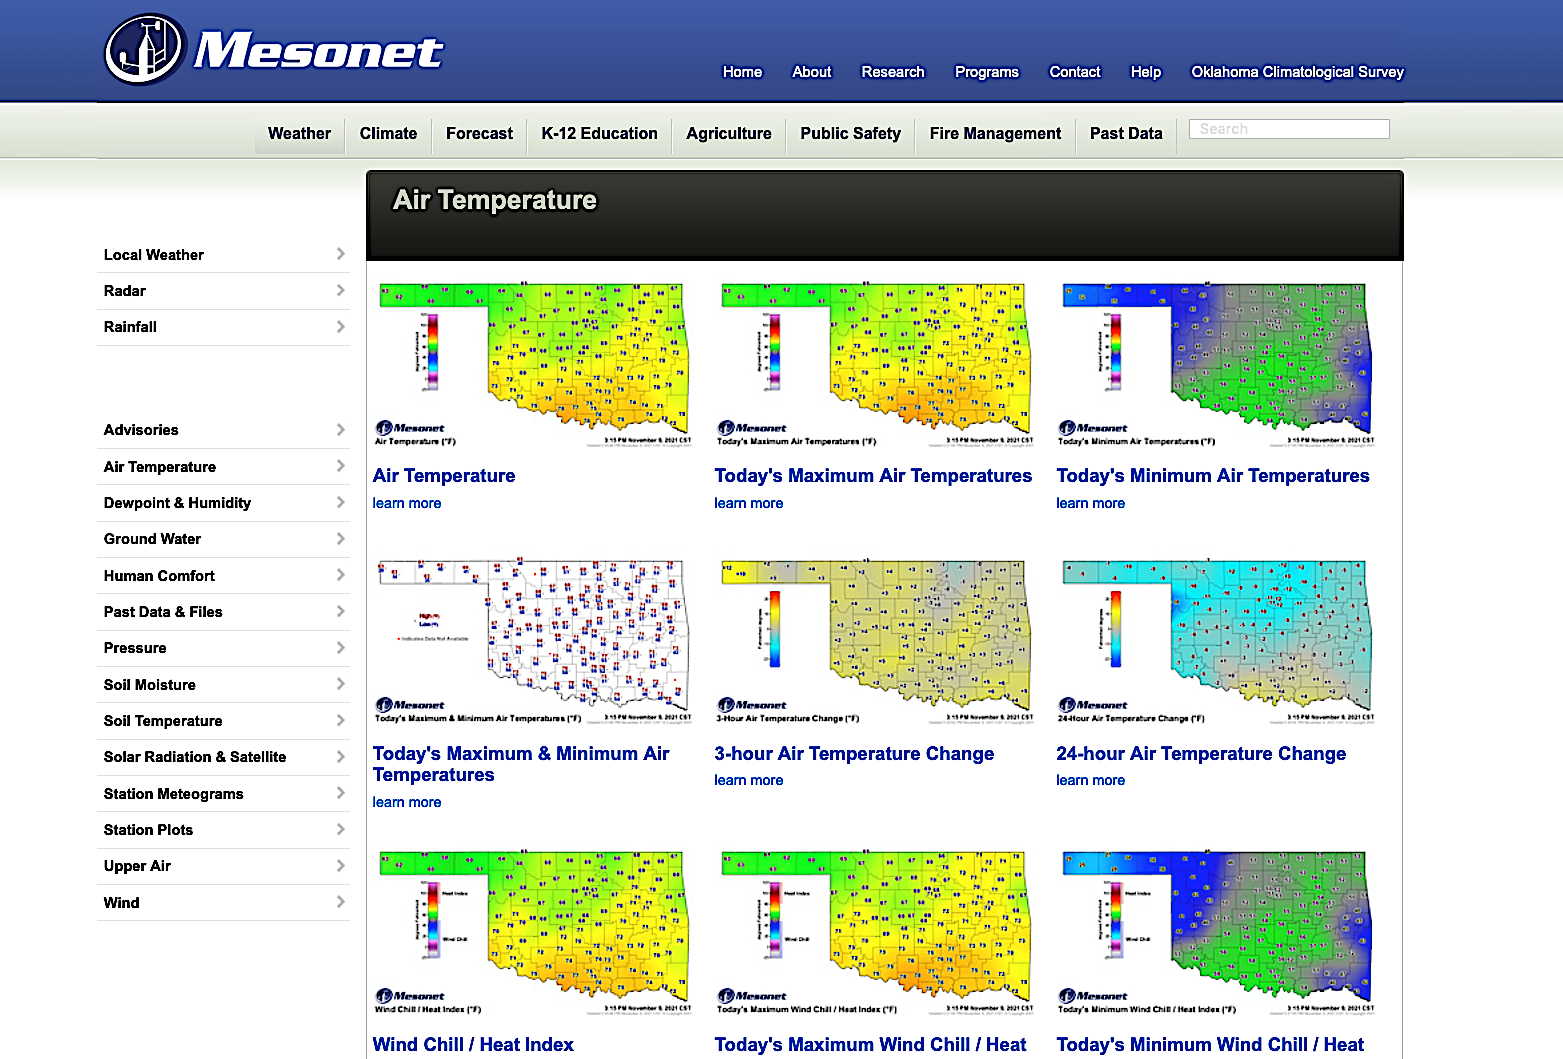The image size is (1563, 1059).
Task: Open Soil Moisture in the sidebar
Action: tap(223, 684)
